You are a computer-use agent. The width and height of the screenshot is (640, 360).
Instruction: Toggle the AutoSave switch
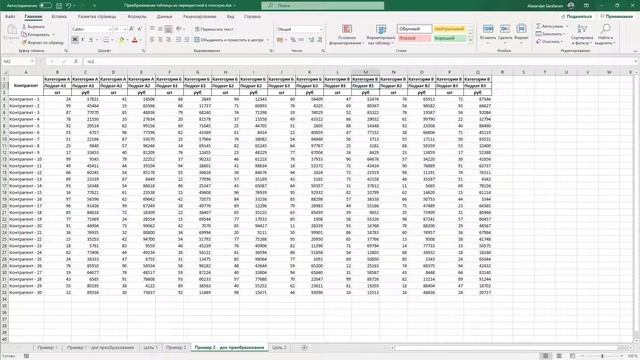point(45,6)
